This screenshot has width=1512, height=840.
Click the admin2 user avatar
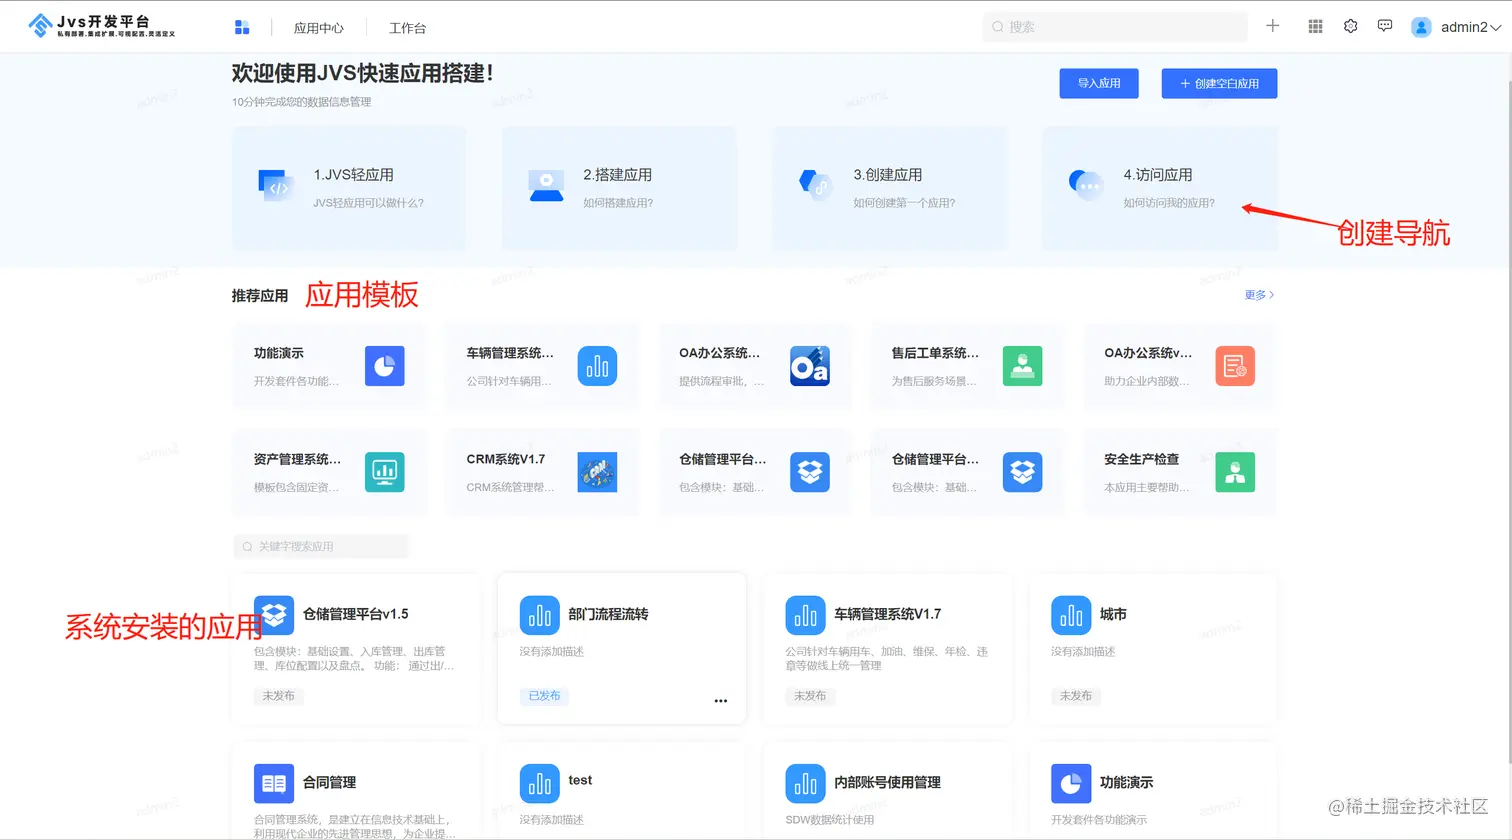(x=1421, y=27)
